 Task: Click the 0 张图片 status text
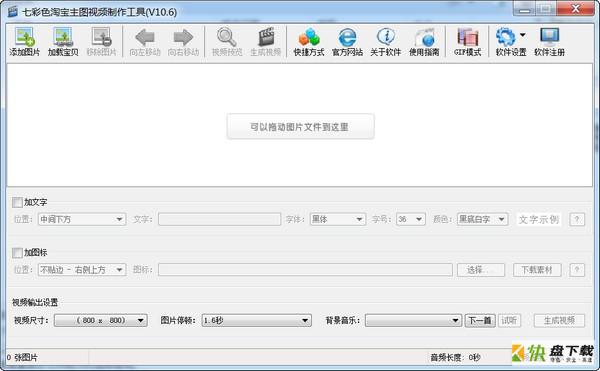click(x=22, y=358)
